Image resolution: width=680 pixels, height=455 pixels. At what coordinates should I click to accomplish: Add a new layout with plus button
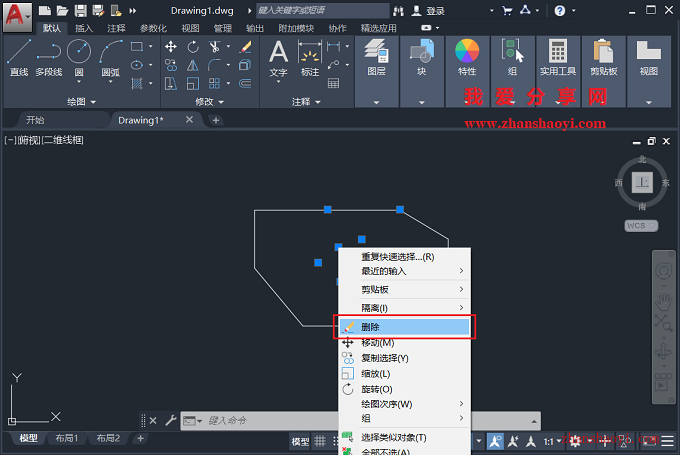(x=140, y=439)
